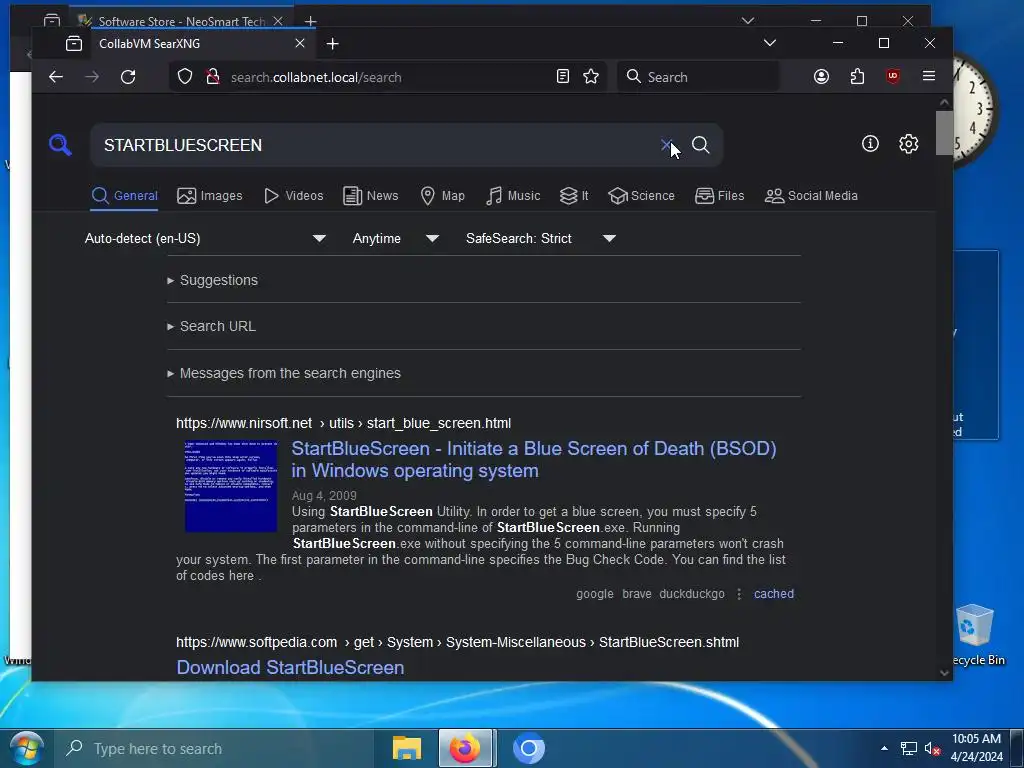This screenshot has height=768, width=1024.
Task: Open Download StartBlueScreen result link
Action: coord(290,667)
